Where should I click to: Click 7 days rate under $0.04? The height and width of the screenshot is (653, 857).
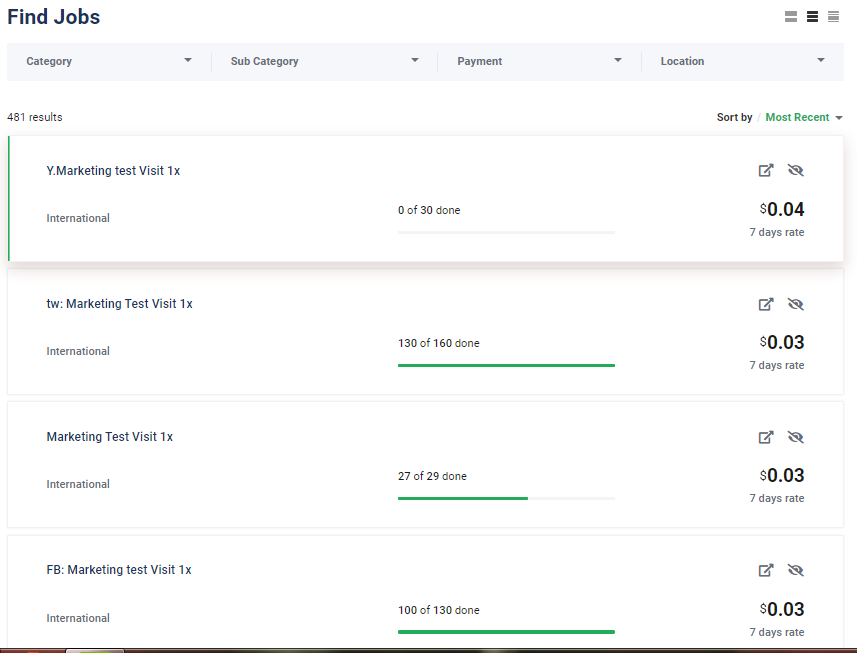pyautogui.click(x=777, y=232)
